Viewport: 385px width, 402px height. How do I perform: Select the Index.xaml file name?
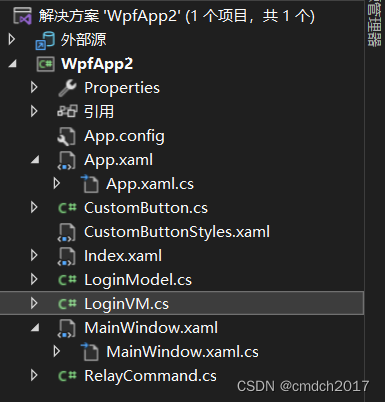123,256
